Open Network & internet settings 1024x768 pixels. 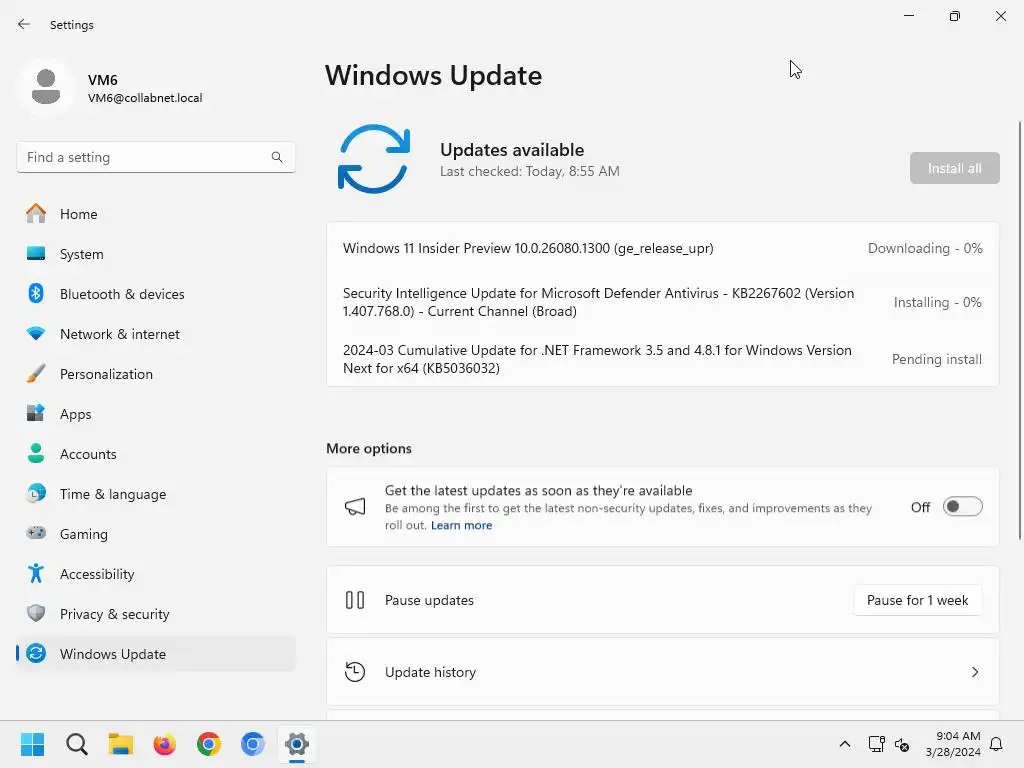click(155, 334)
